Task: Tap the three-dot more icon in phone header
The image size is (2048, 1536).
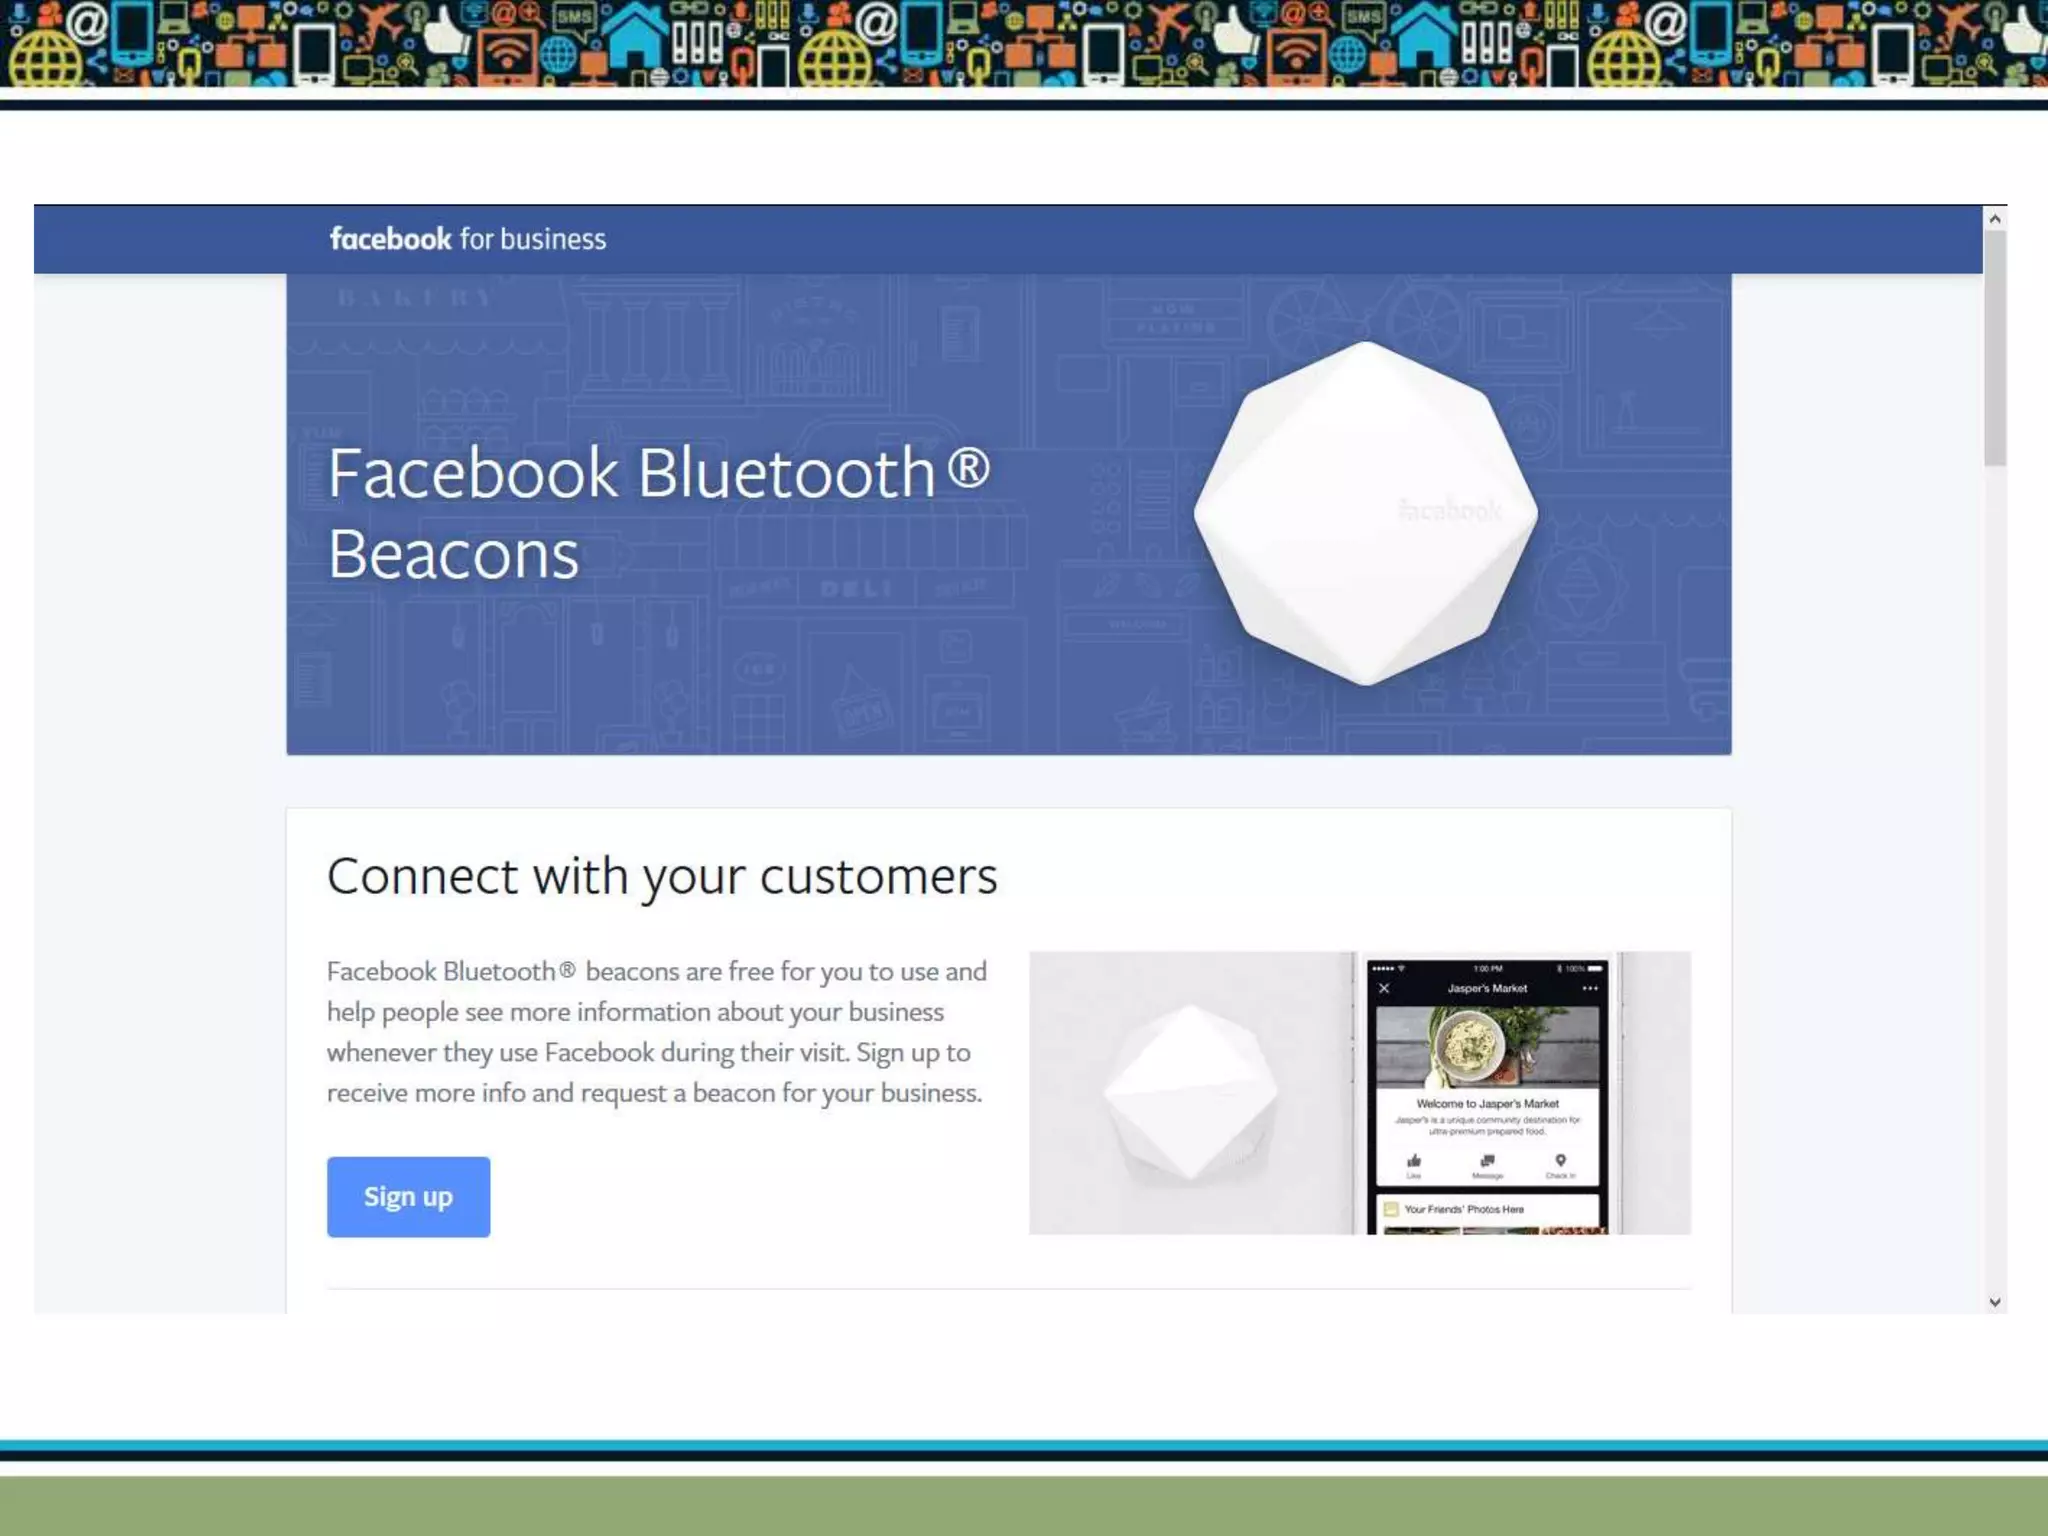Action: tap(1590, 988)
